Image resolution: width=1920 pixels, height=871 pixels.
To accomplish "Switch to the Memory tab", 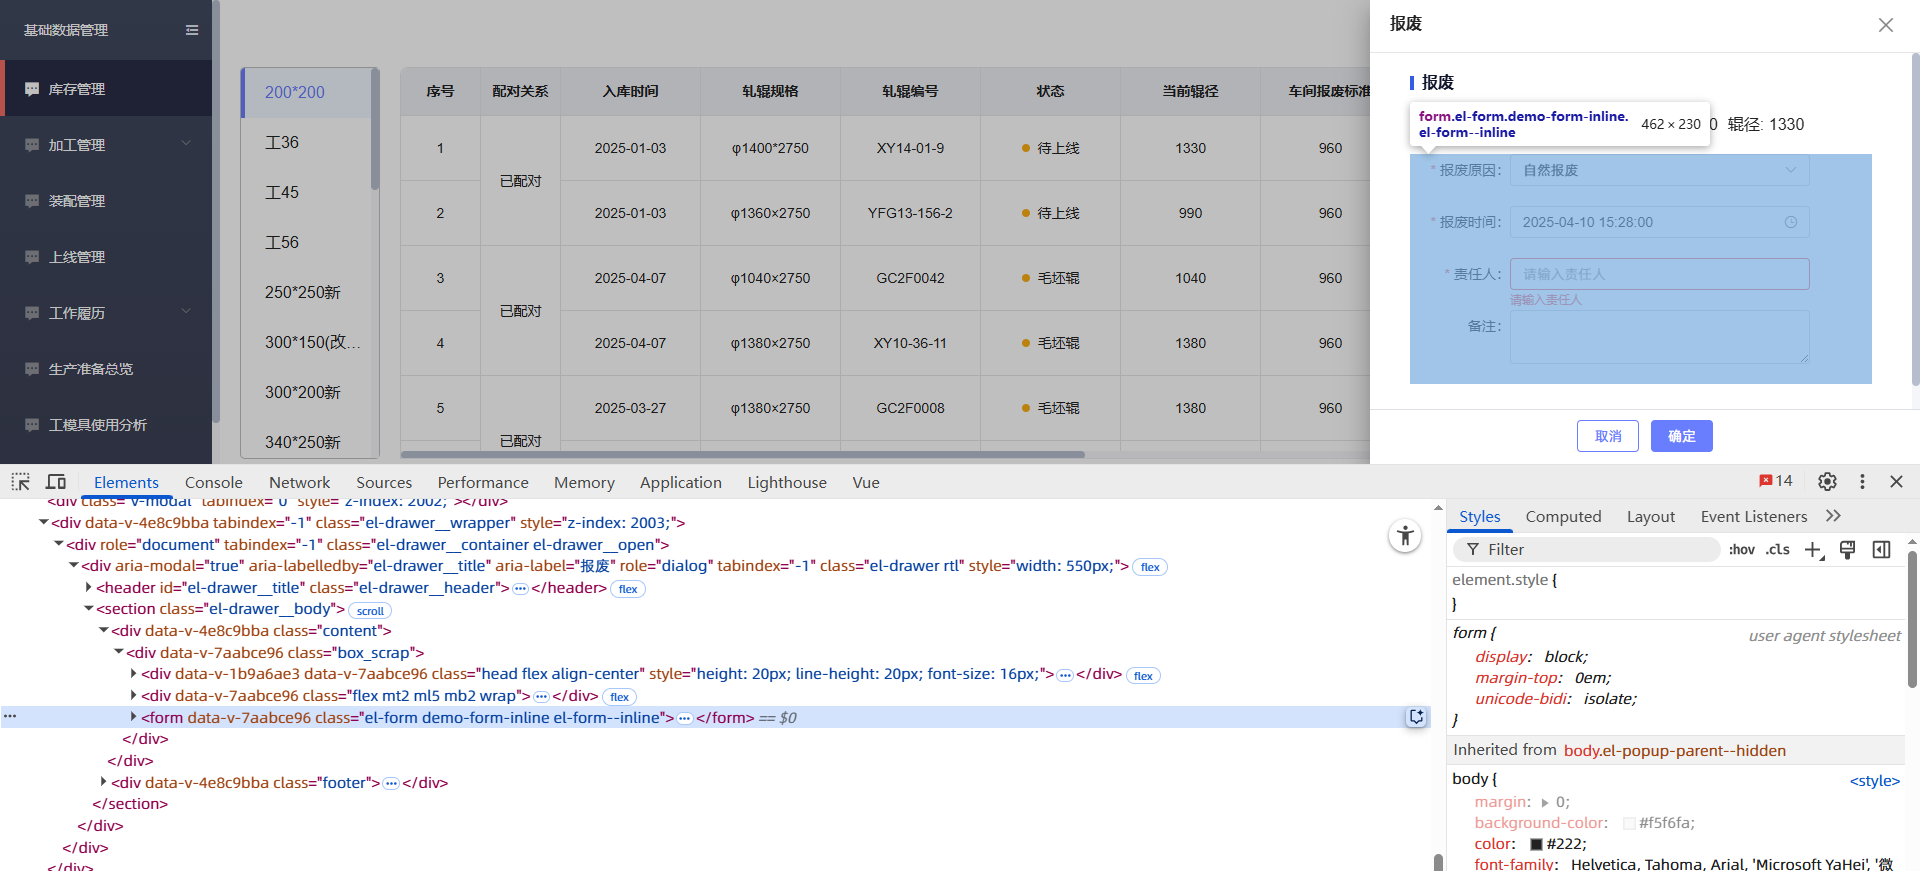I will click(x=584, y=482).
